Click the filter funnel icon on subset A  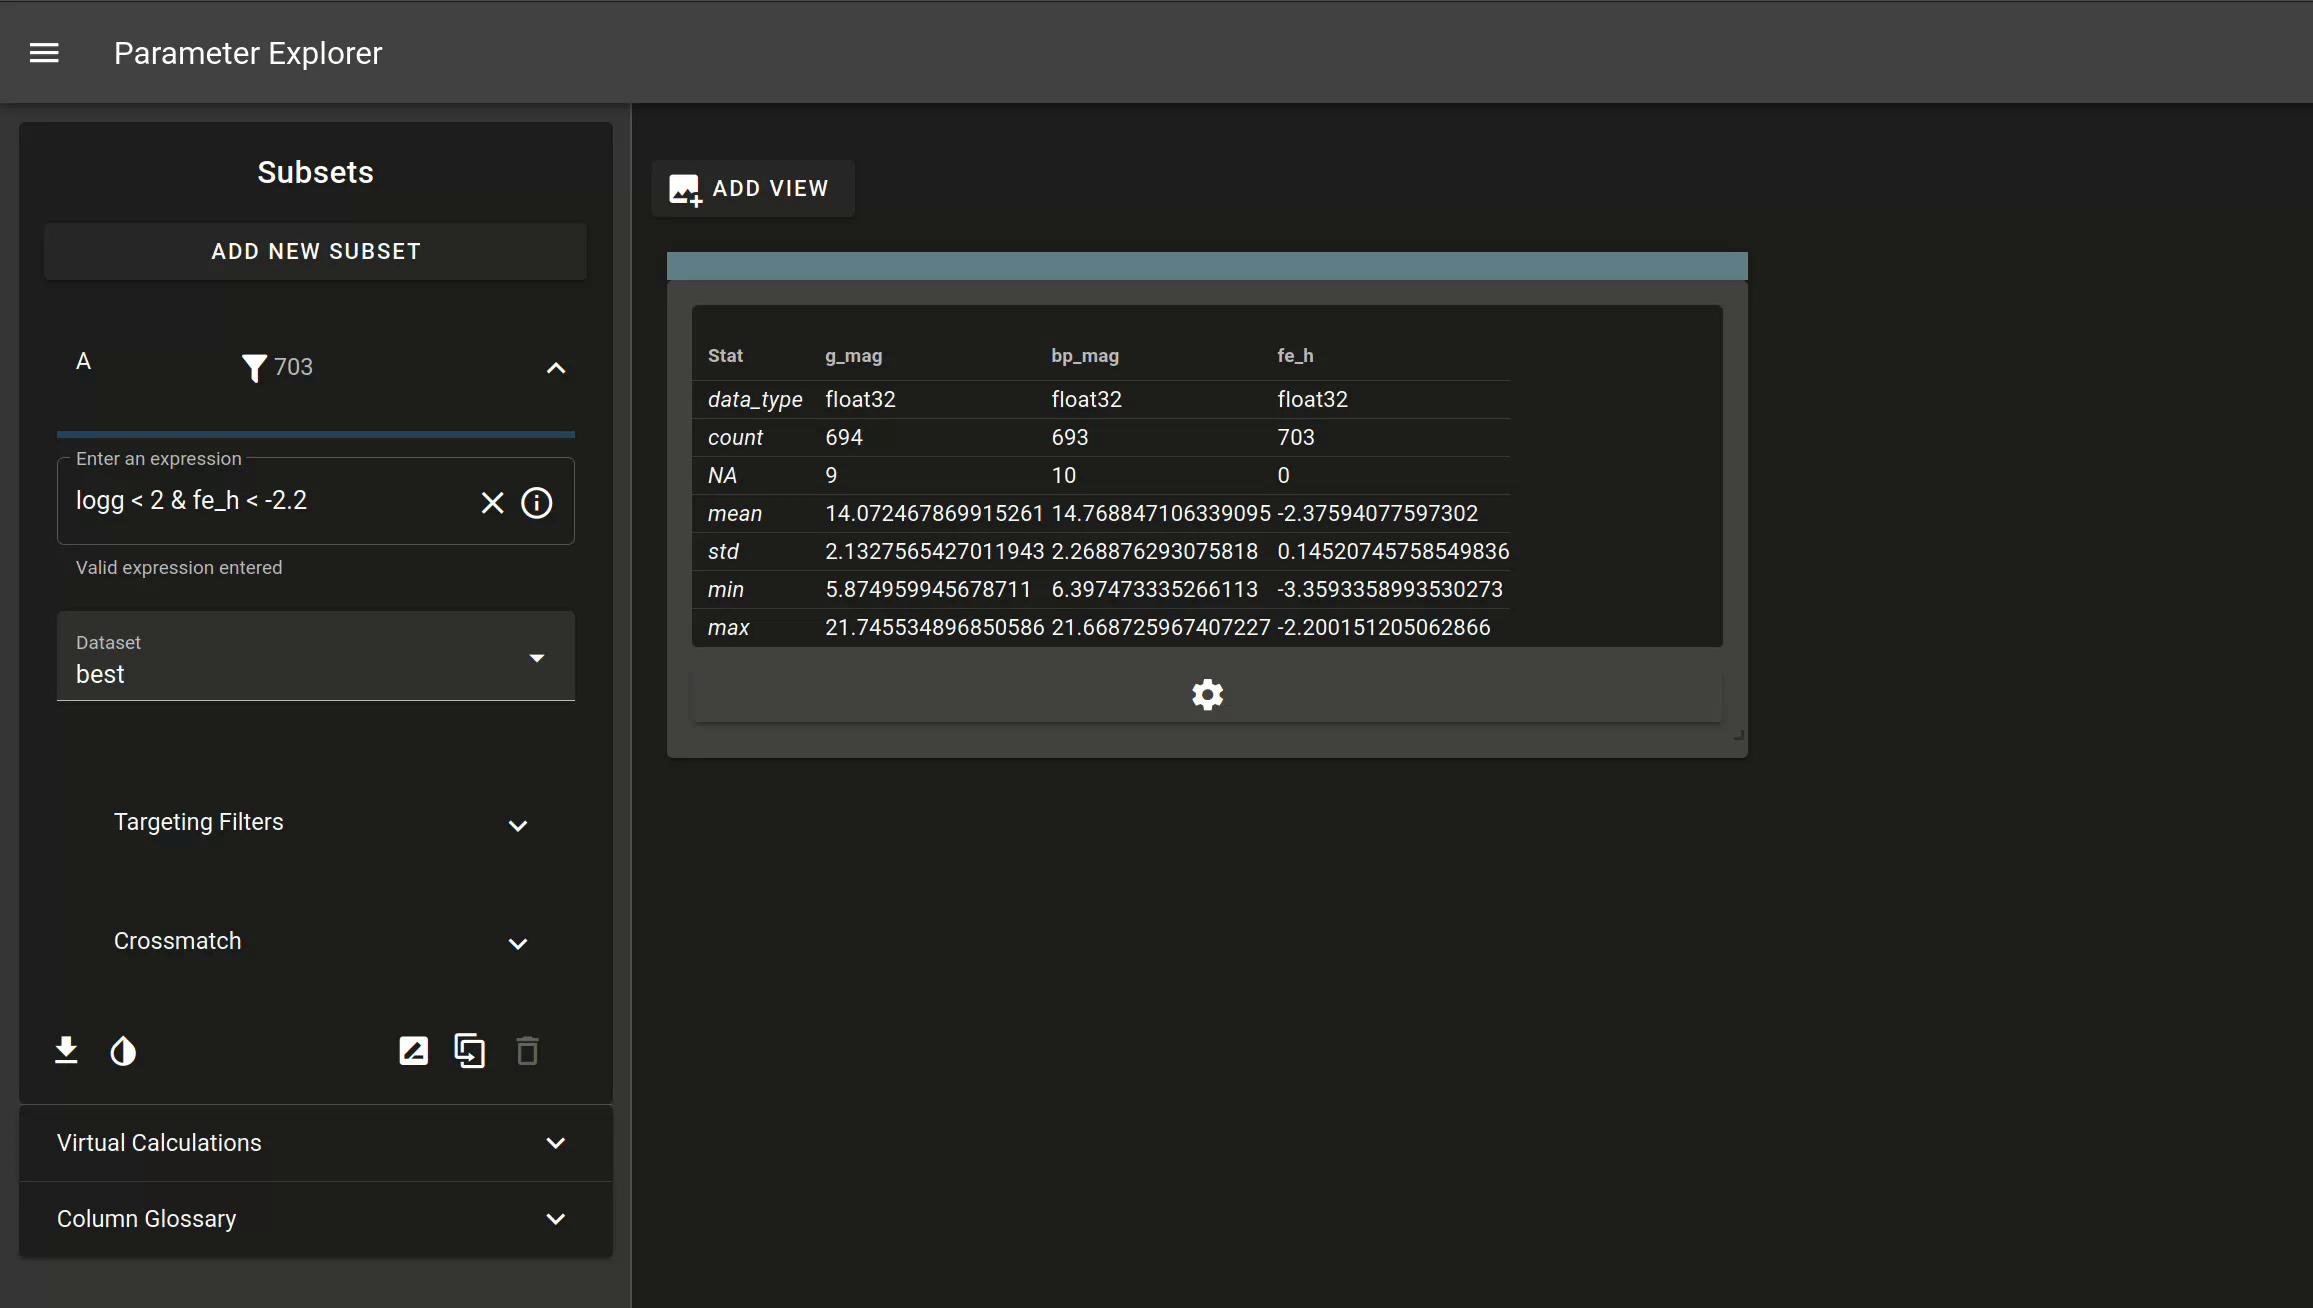click(x=254, y=368)
